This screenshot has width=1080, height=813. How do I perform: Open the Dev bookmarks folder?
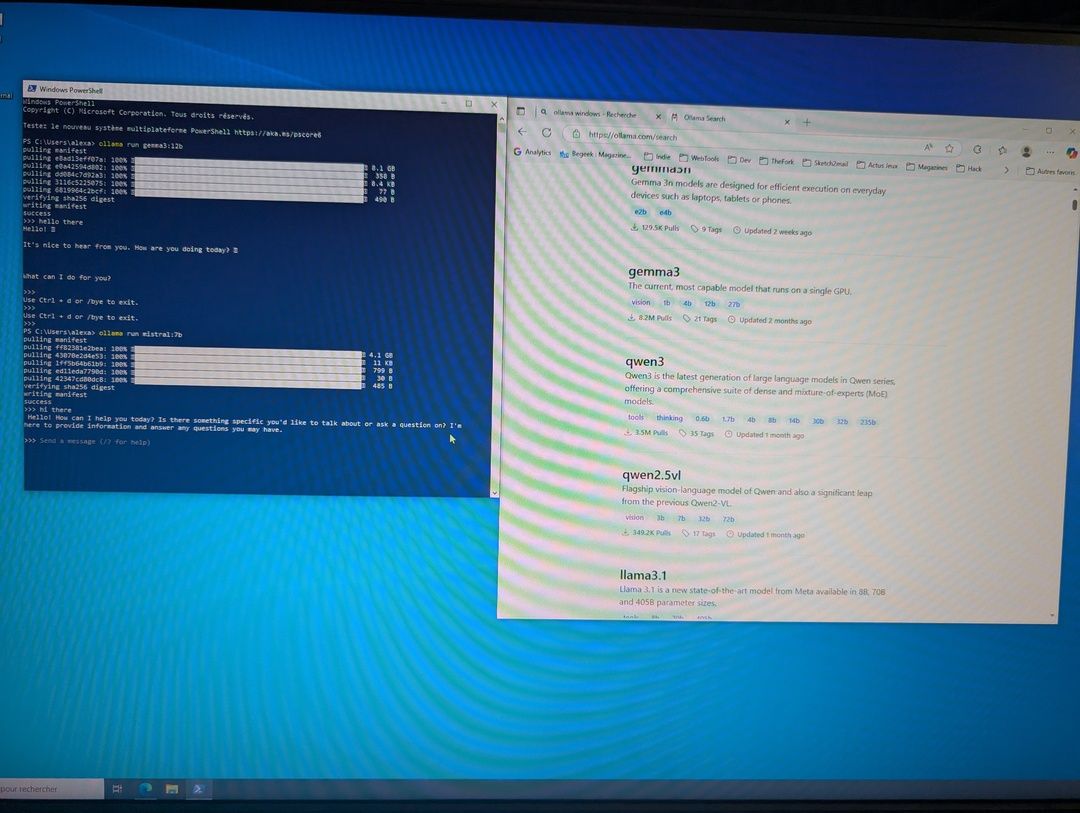pyautogui.click(x=739, y=159)
